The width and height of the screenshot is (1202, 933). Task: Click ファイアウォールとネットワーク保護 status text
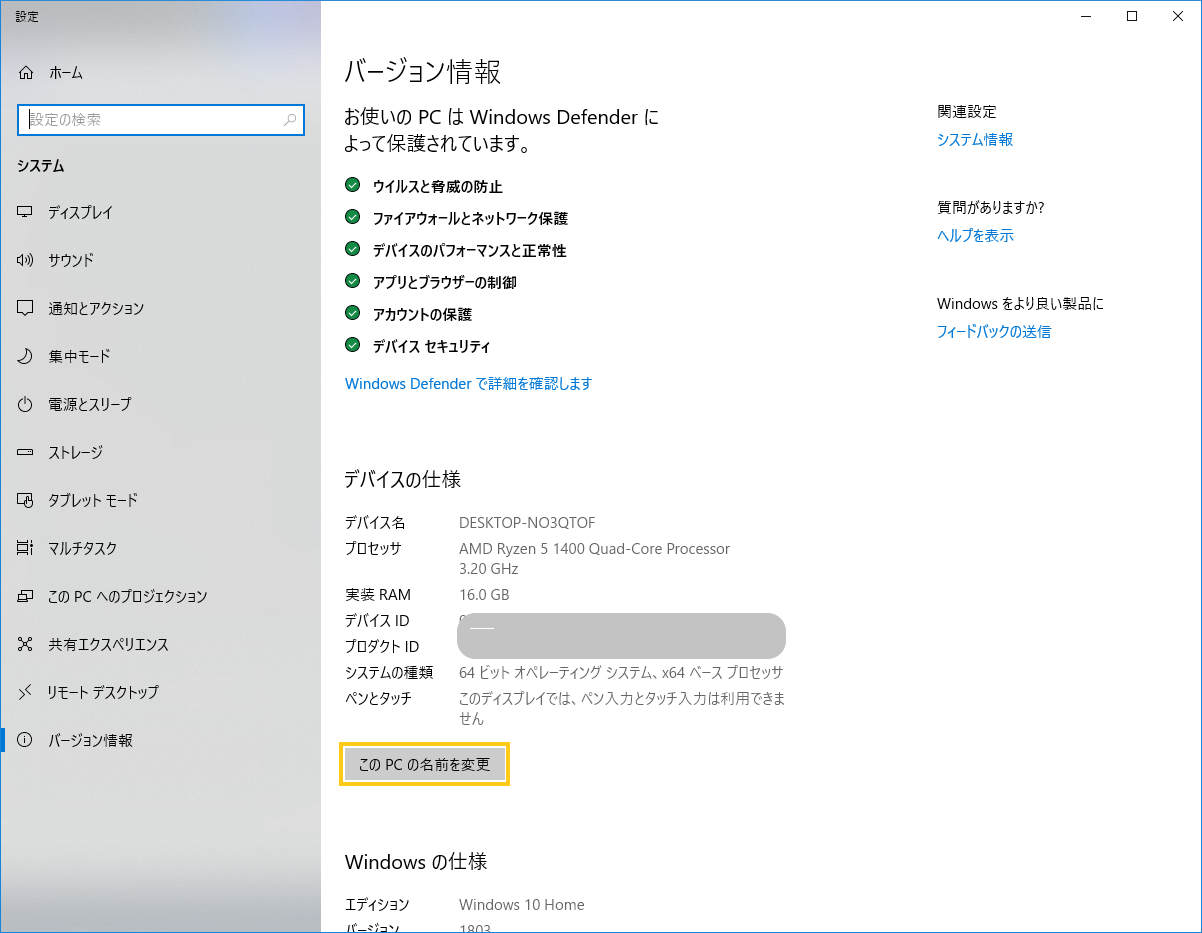(470, 219)
